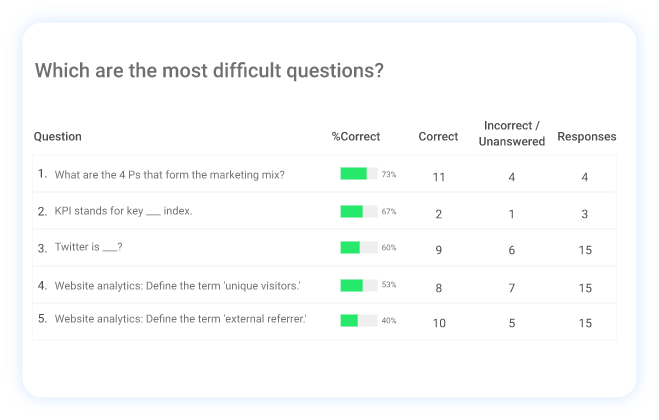Click the 53% correct progress bar
This screenshot has height=420, width=659.
coord(359,285)
